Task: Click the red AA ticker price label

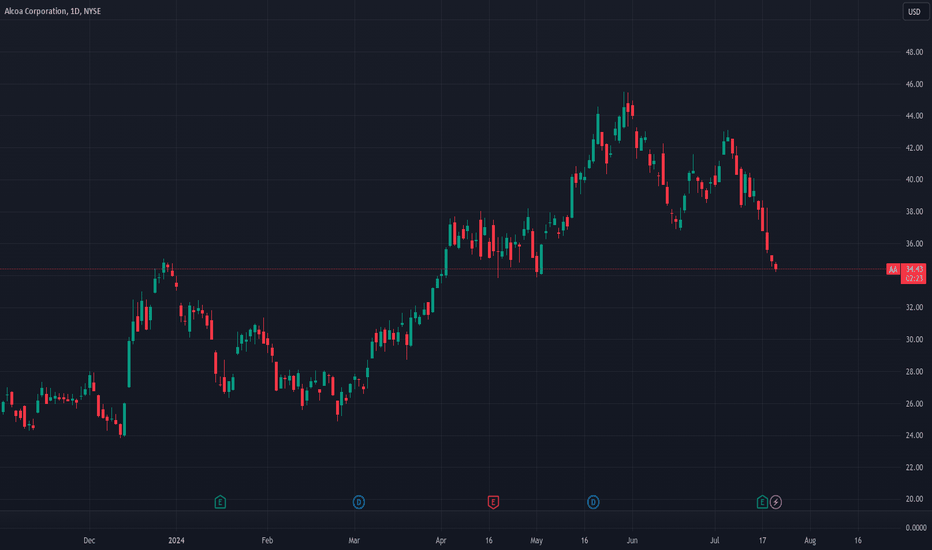Action: (x=893, y=269)
